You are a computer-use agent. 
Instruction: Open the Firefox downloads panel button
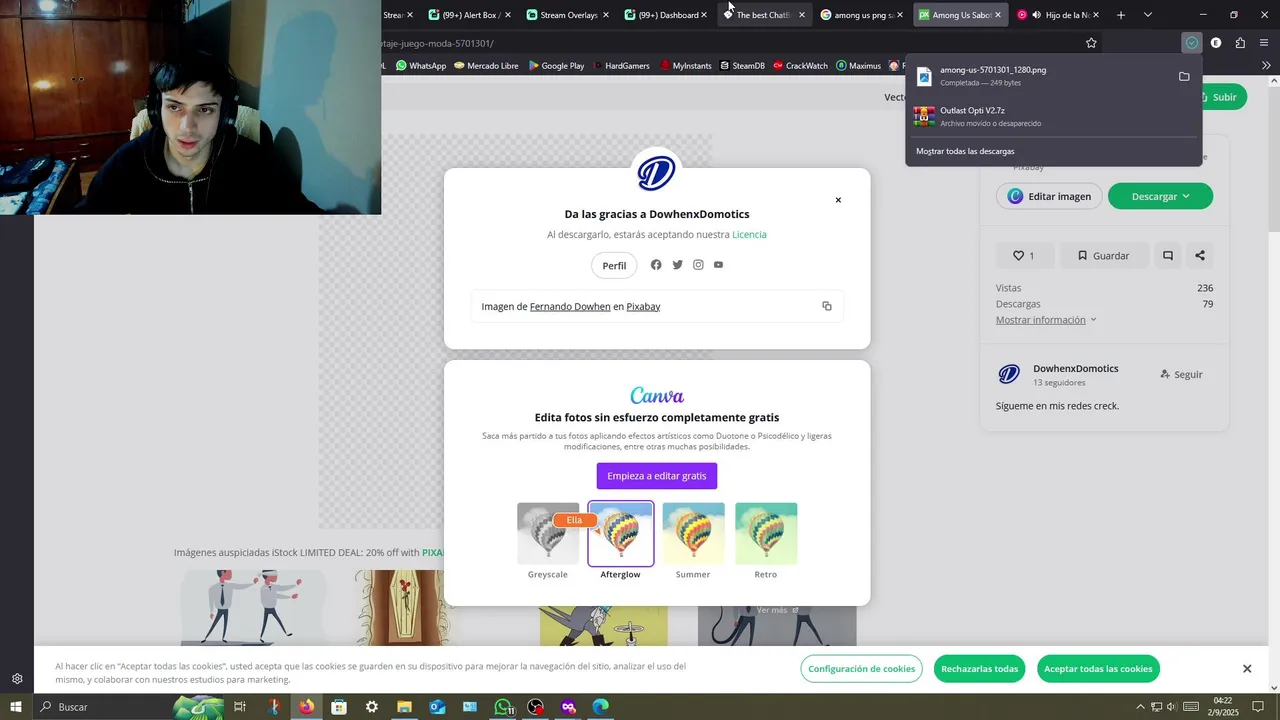[x=1191, y=43]
